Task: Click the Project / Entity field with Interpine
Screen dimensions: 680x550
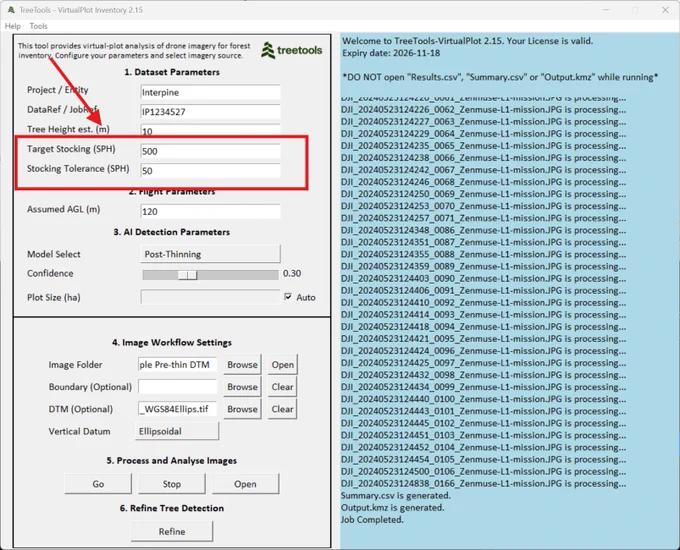Action: [210, 92]
